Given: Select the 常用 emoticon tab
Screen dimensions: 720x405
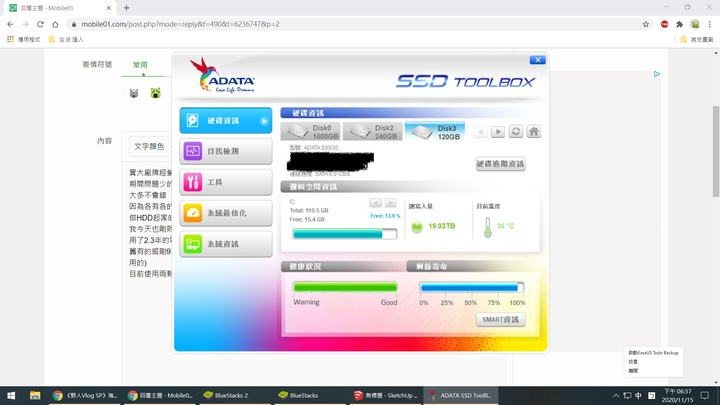Looking at the screenshot, I should (140, 65).
